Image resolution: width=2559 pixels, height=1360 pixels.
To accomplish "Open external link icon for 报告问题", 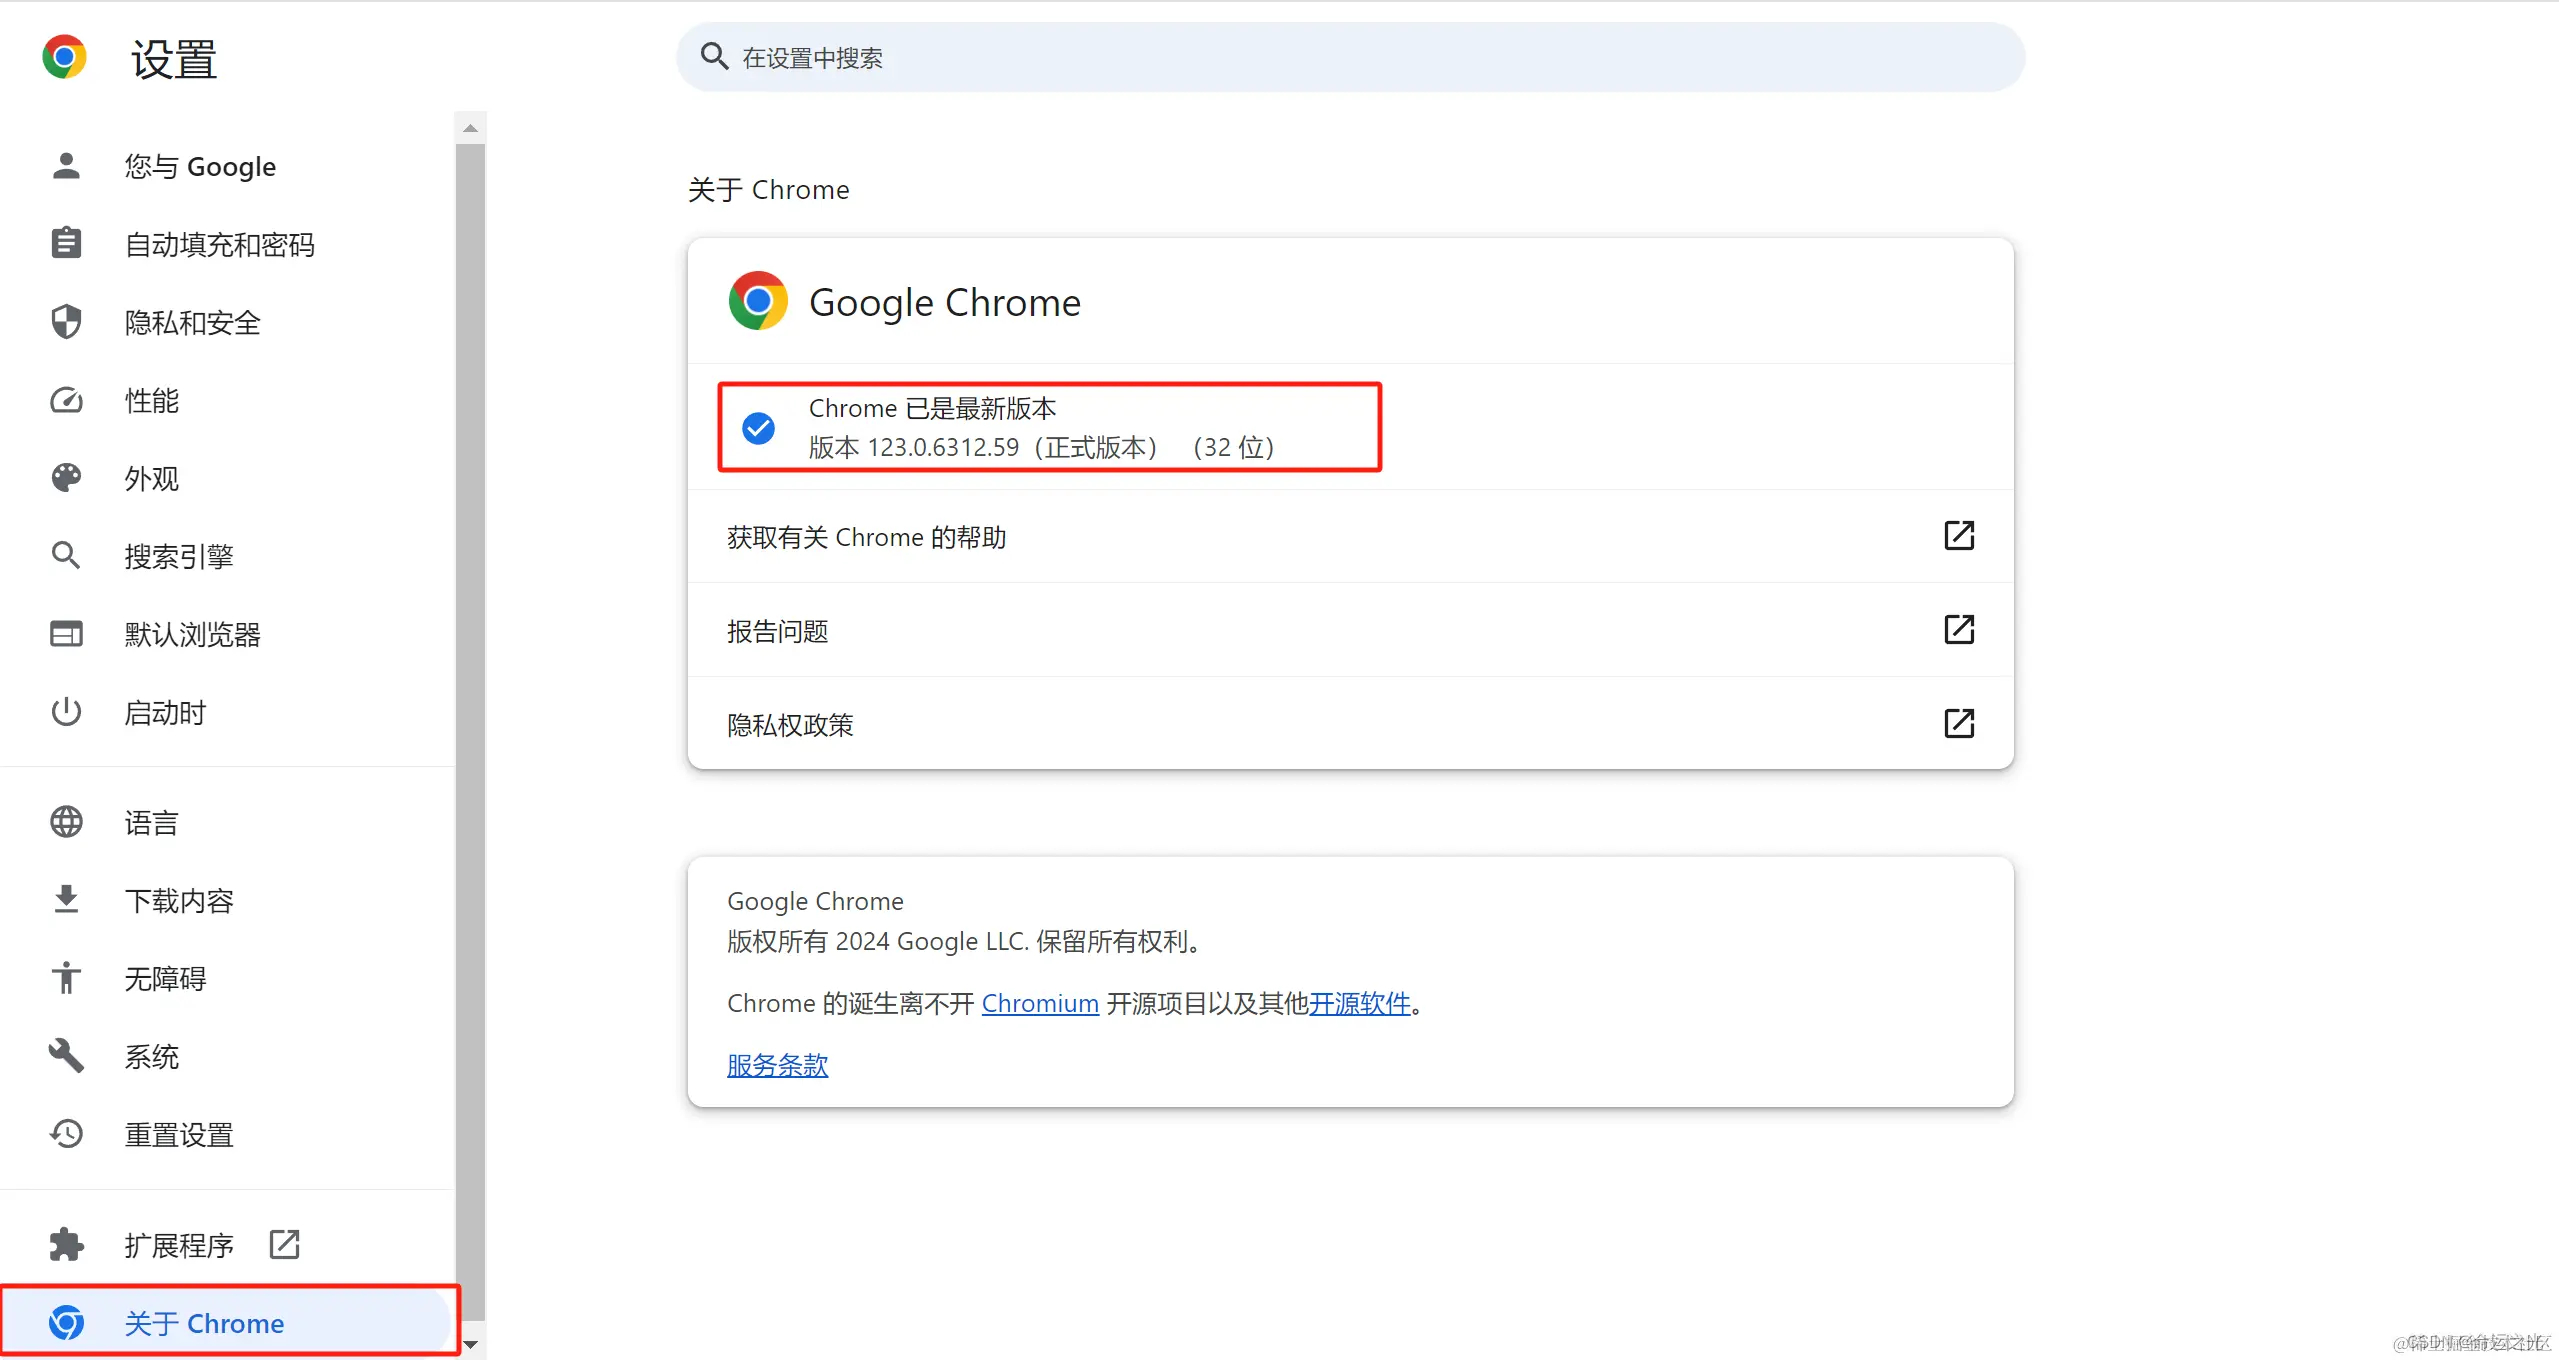I will point(1958,630).
